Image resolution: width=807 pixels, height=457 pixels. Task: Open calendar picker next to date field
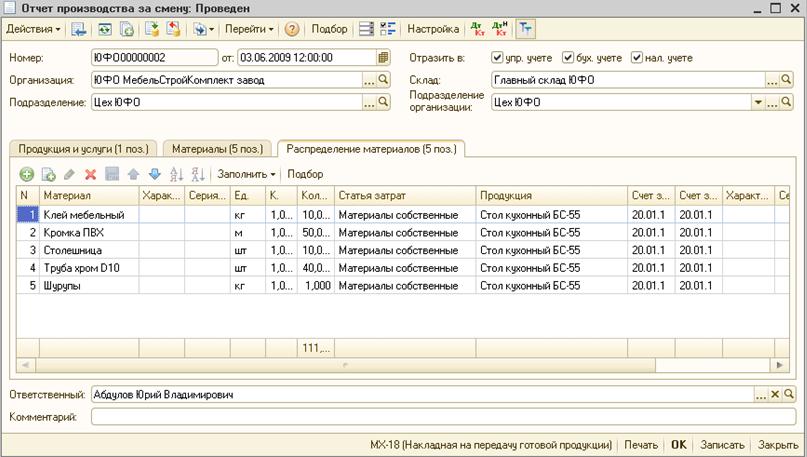tap(384, 58)
